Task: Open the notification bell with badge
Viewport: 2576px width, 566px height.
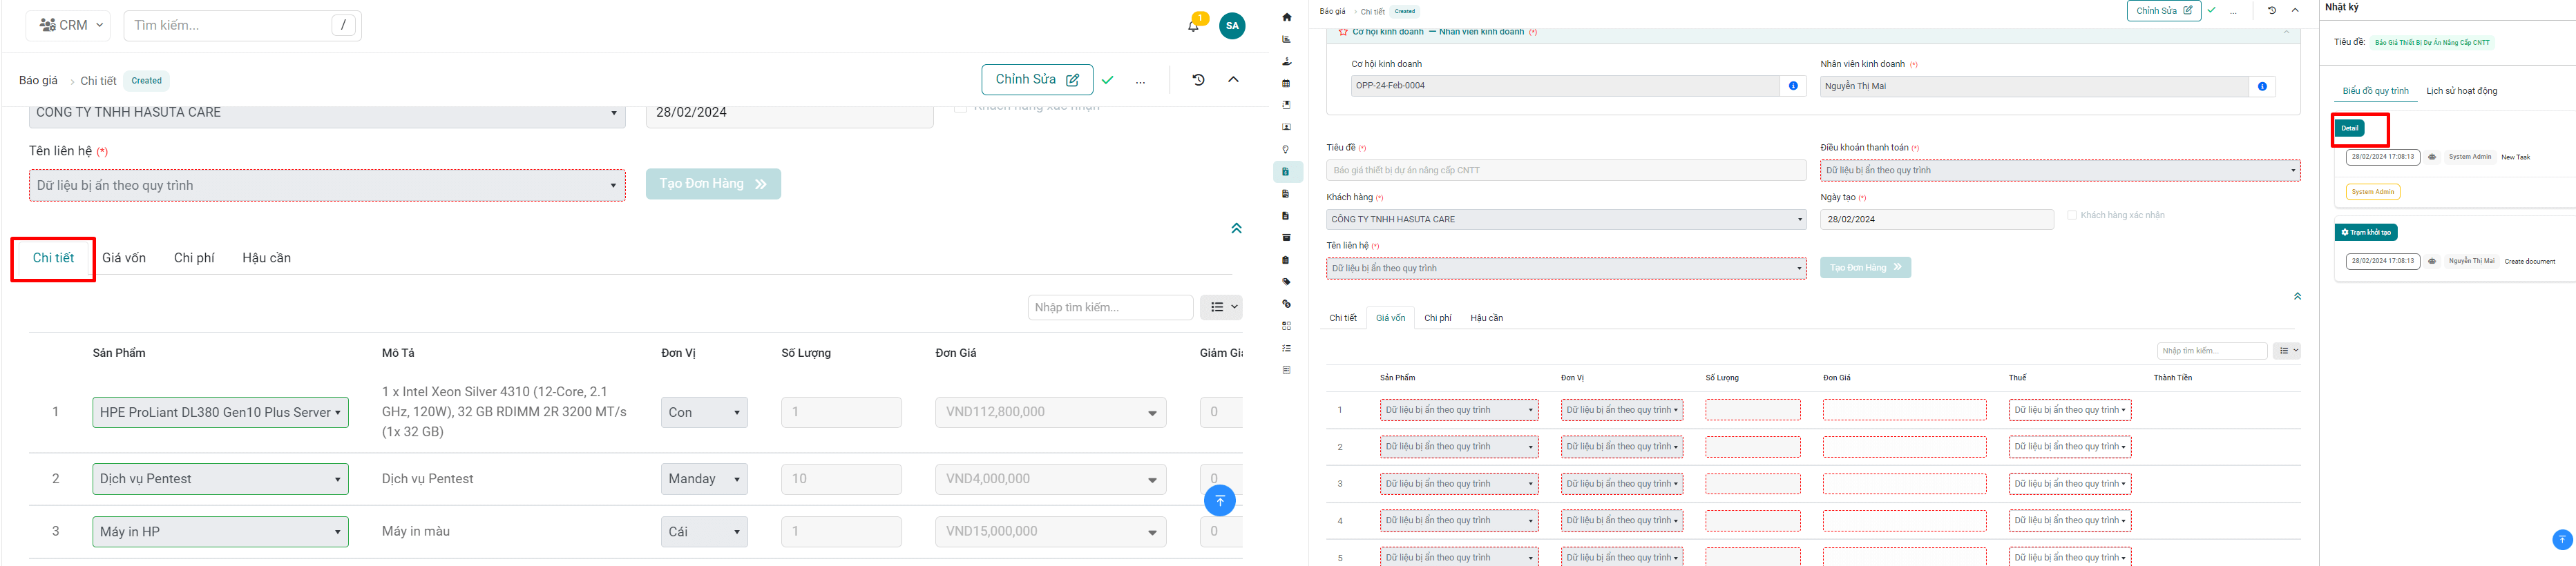Action: (1193, 26)
